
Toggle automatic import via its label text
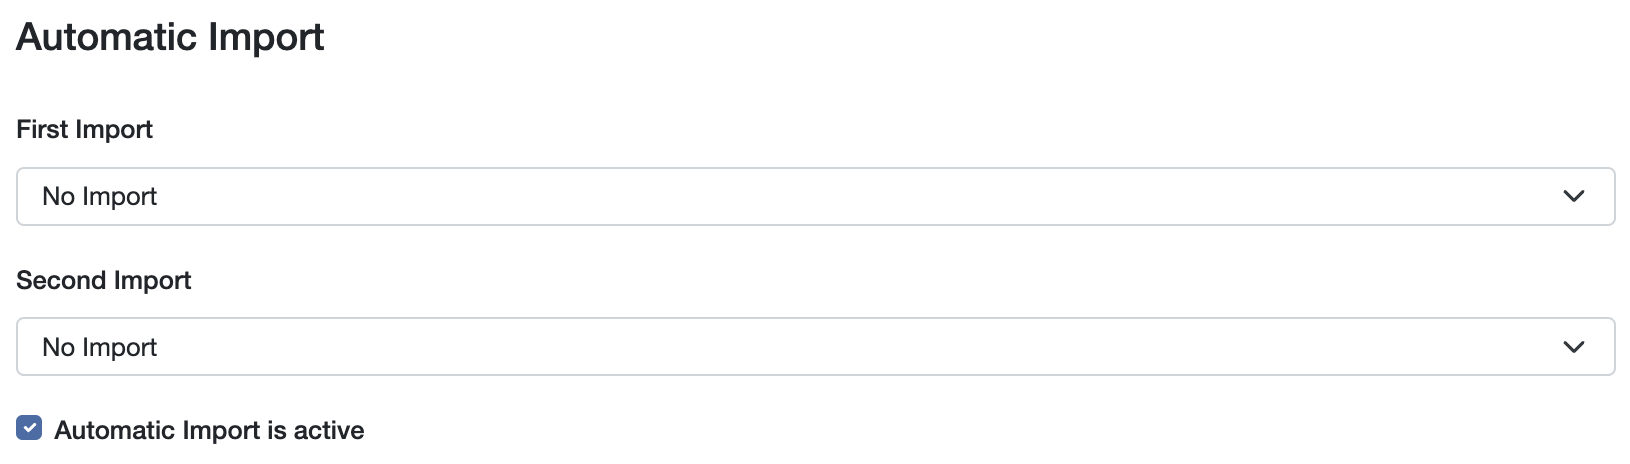coord(209,430)
